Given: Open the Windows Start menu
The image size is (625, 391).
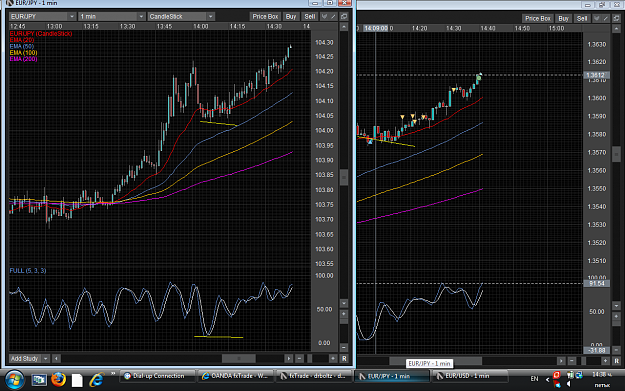Looking at the screenshot, I should tap(15, 379).
